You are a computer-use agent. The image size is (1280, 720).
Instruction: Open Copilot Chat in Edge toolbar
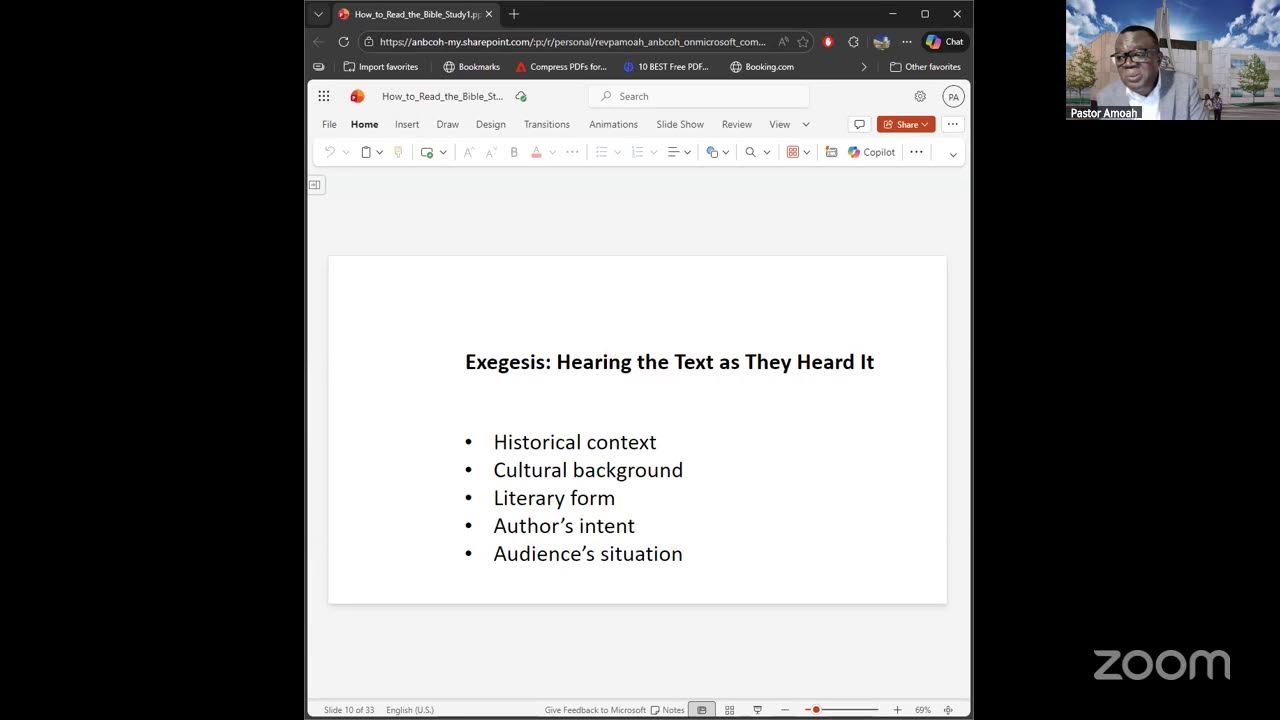point(944,42)
